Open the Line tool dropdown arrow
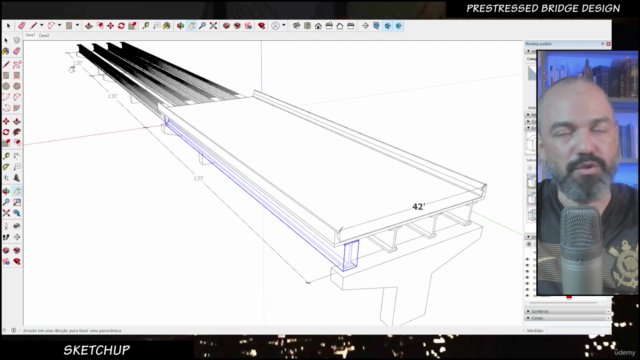 41,26
